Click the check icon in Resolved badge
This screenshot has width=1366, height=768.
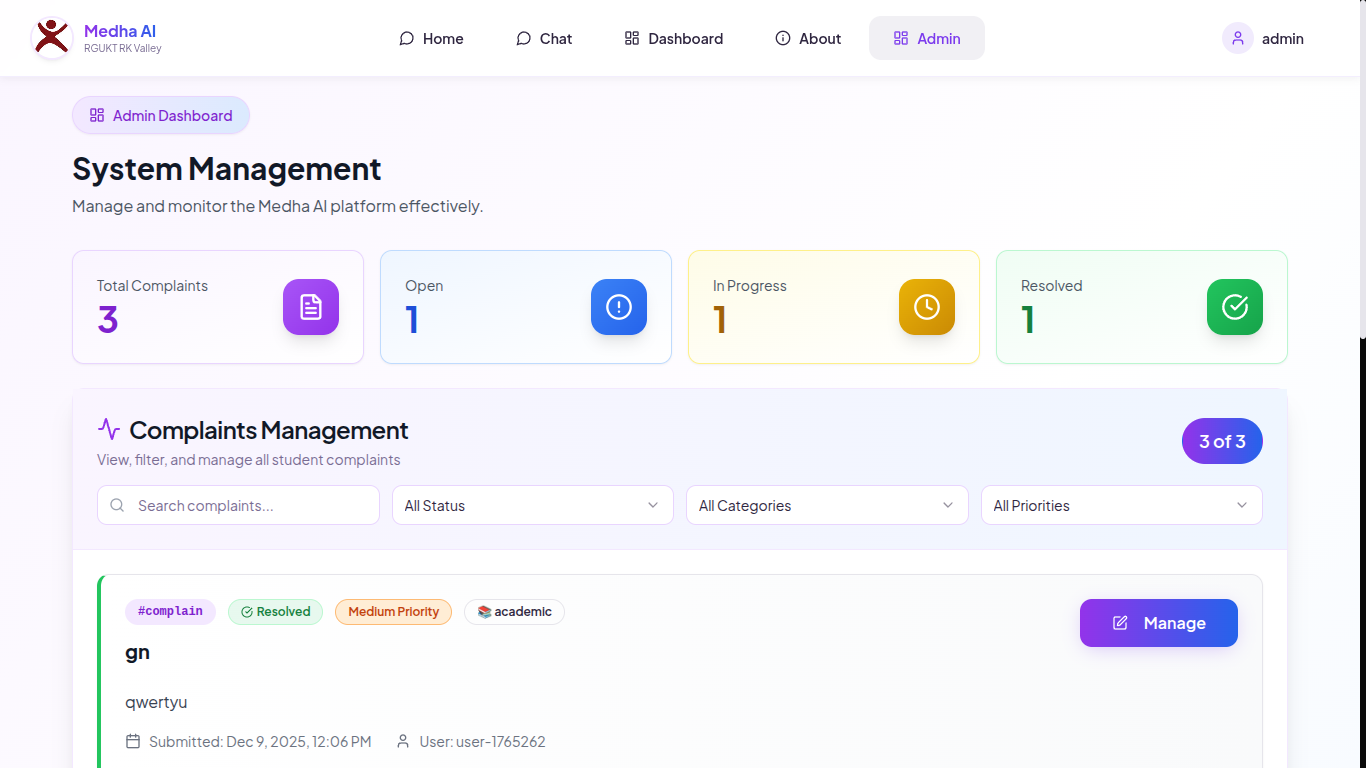[x=247, y=612]
